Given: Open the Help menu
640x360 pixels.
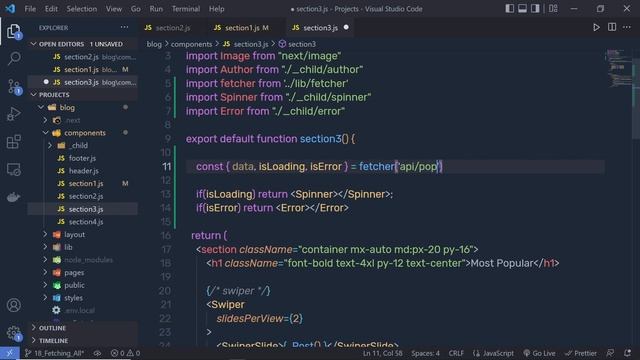Looking at the screenshot, I should tap(217, 9).
